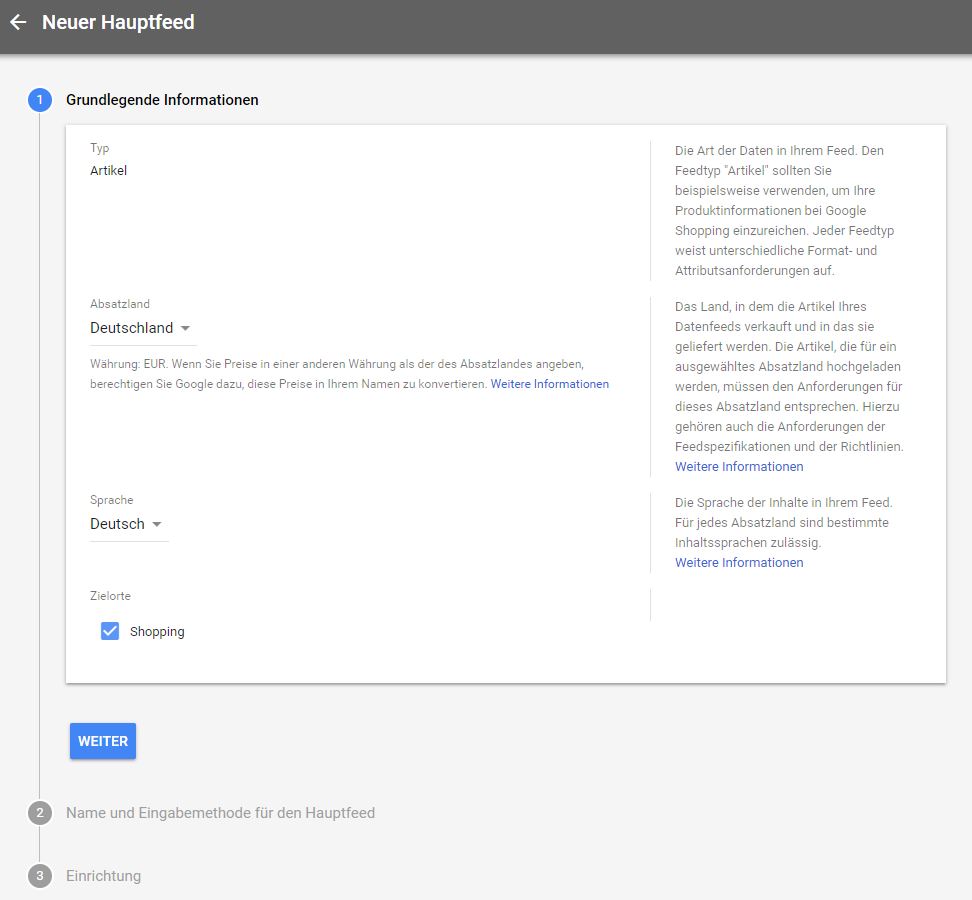Open the Absatzland Deutschland dropdown
Image resolution: width=972 pixels, height=900 pixels.
pyautogui.click(x=143, y=328)
